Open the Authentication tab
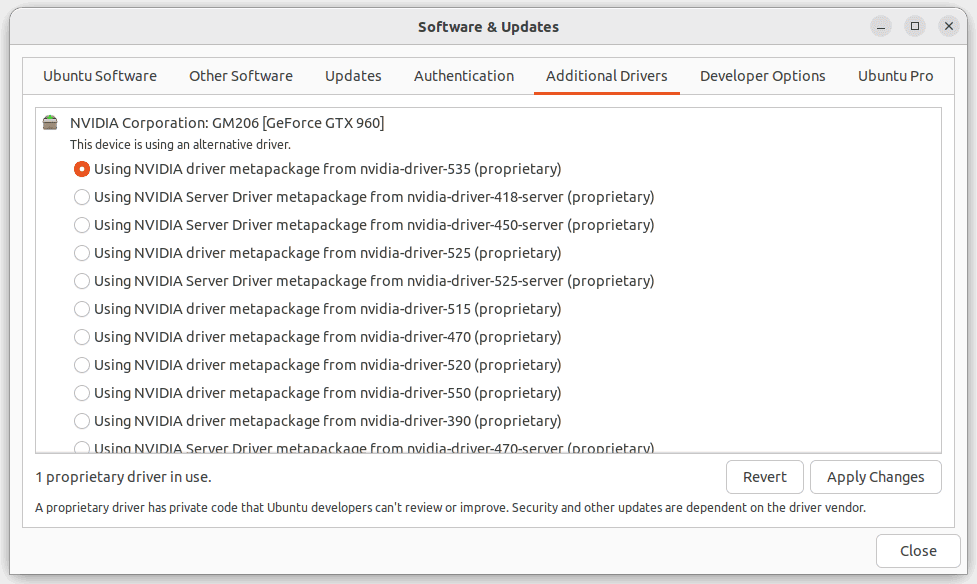Screen dimensions: 977x584 (x=464, y=76)
